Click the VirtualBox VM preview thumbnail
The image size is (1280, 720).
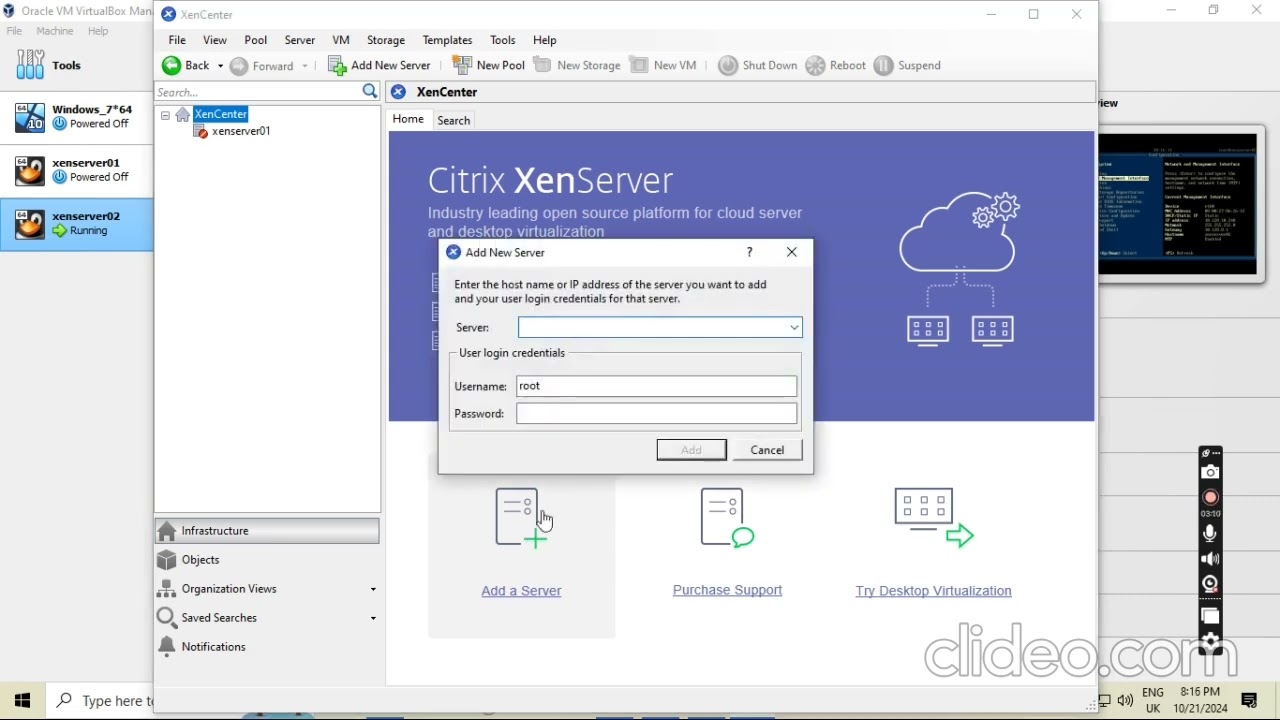point(1178,205)
